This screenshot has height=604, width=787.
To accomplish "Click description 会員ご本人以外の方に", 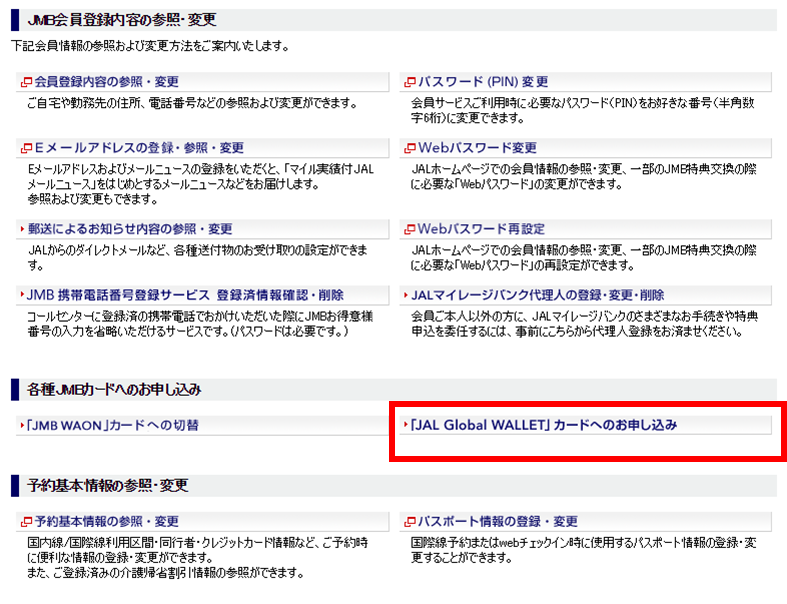I will (x=585, y=324).
